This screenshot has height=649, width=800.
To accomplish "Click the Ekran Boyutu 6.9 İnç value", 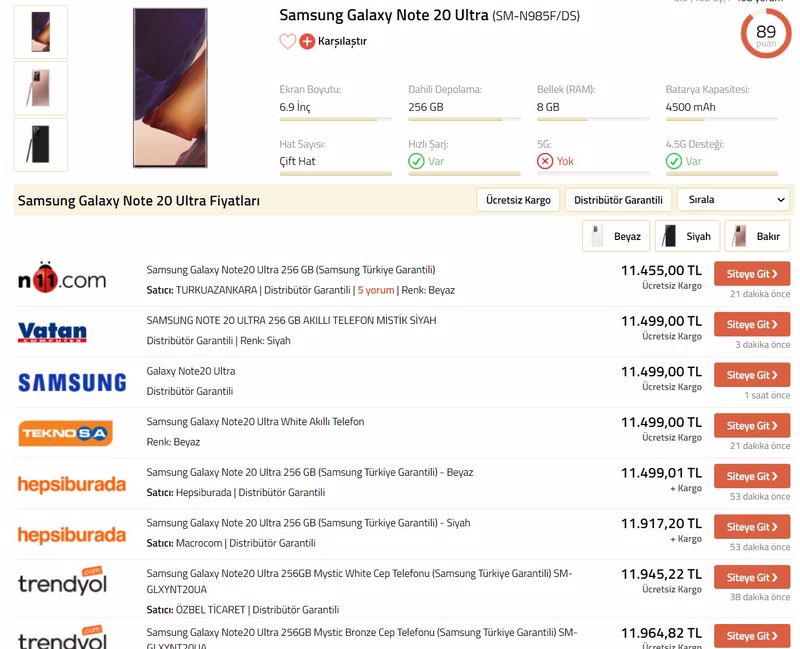I will pos(295,107).
